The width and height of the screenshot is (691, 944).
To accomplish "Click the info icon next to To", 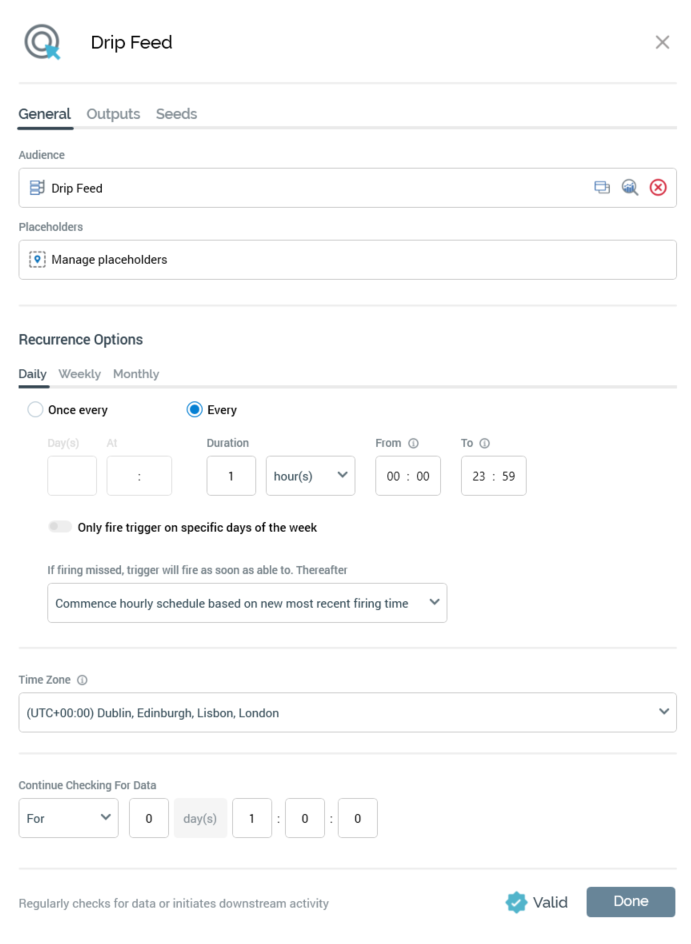I will click(486, 443).
